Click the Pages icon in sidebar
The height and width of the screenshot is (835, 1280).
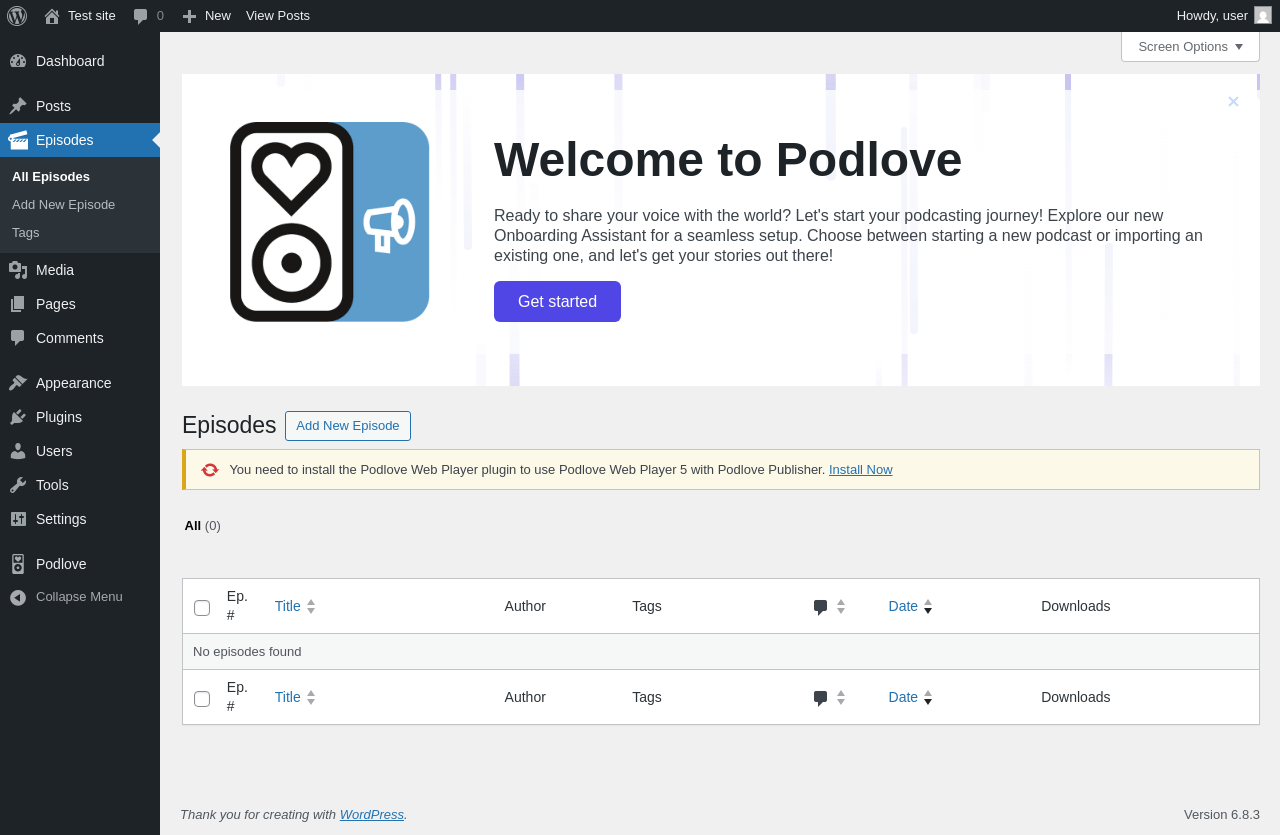point(18,304)
